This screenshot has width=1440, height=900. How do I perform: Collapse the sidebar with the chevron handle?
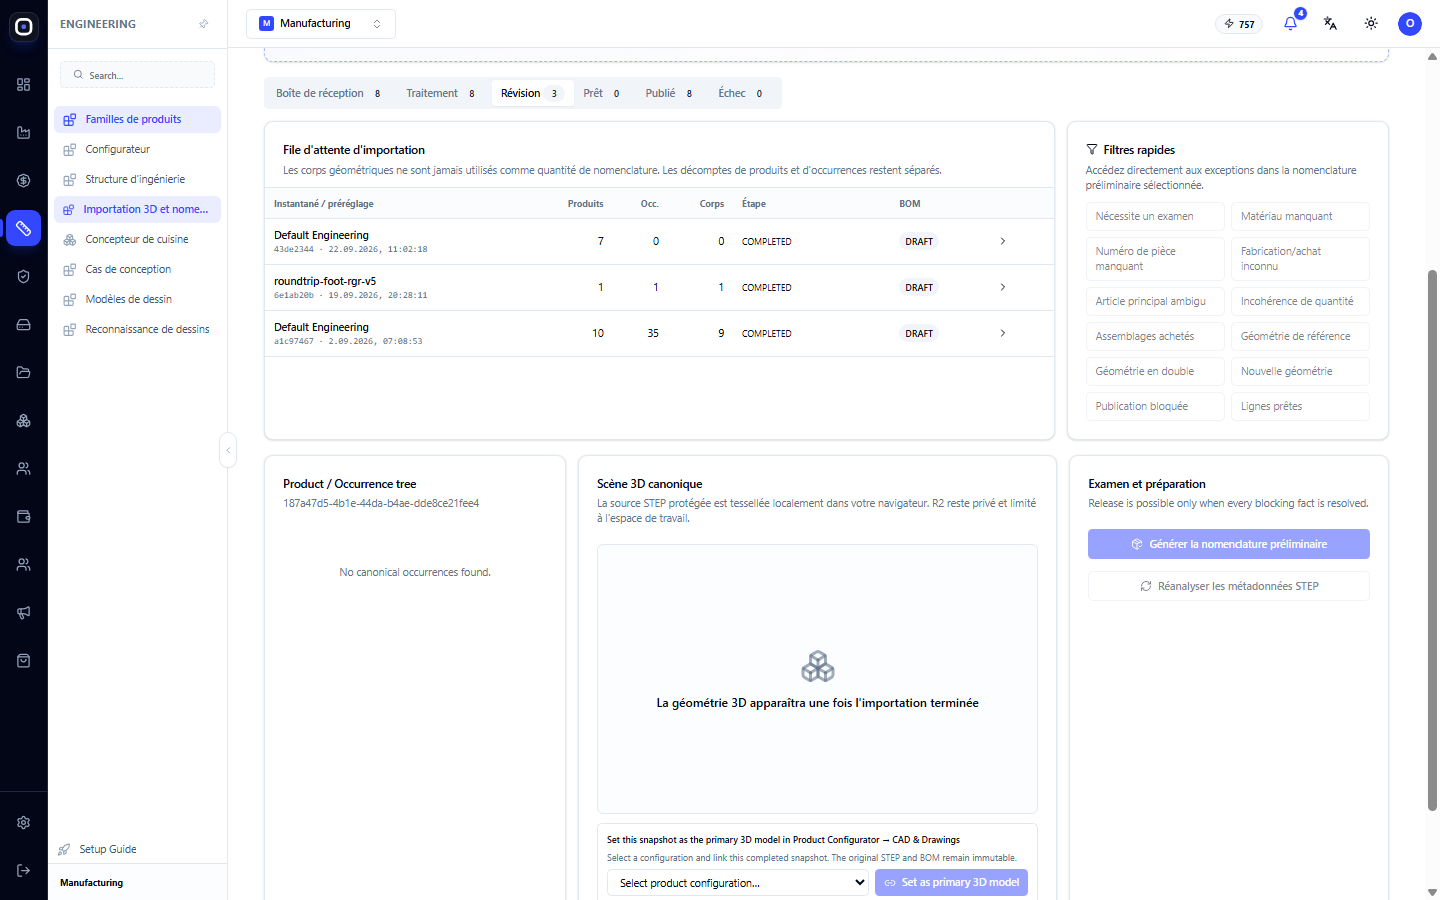[x=228, y=450]
